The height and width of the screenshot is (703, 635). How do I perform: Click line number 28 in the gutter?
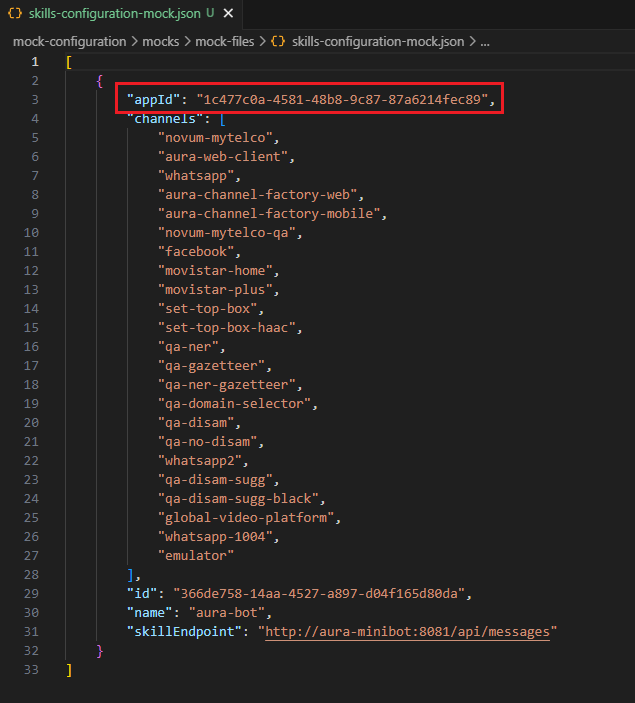coord(31,575)
